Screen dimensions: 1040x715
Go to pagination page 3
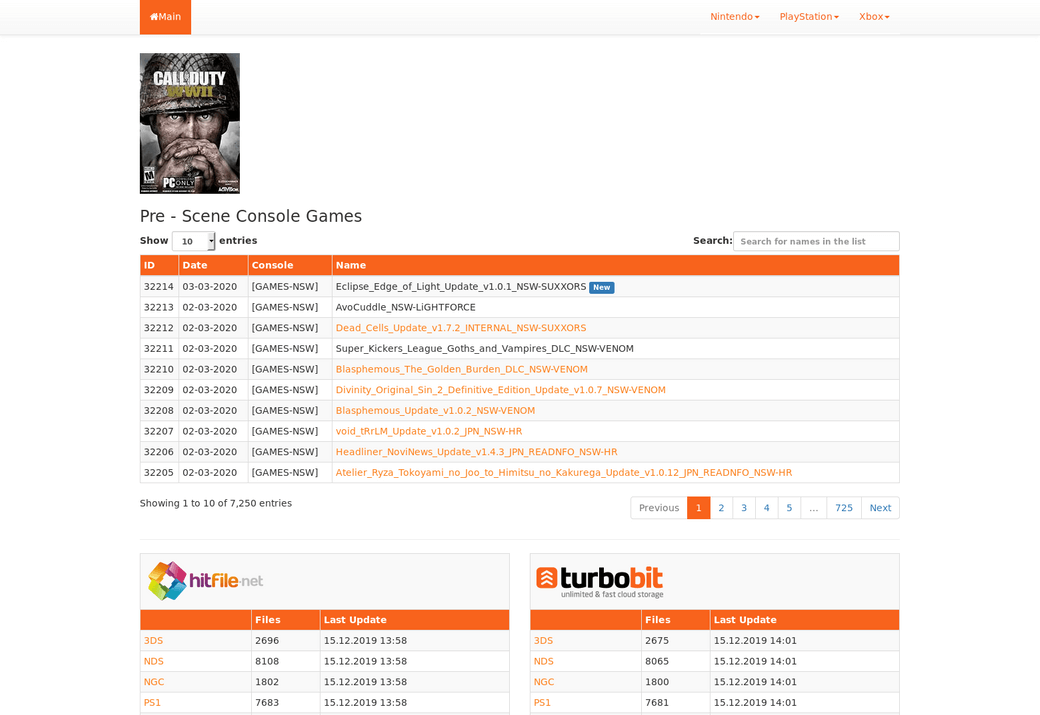click(744, 507)
